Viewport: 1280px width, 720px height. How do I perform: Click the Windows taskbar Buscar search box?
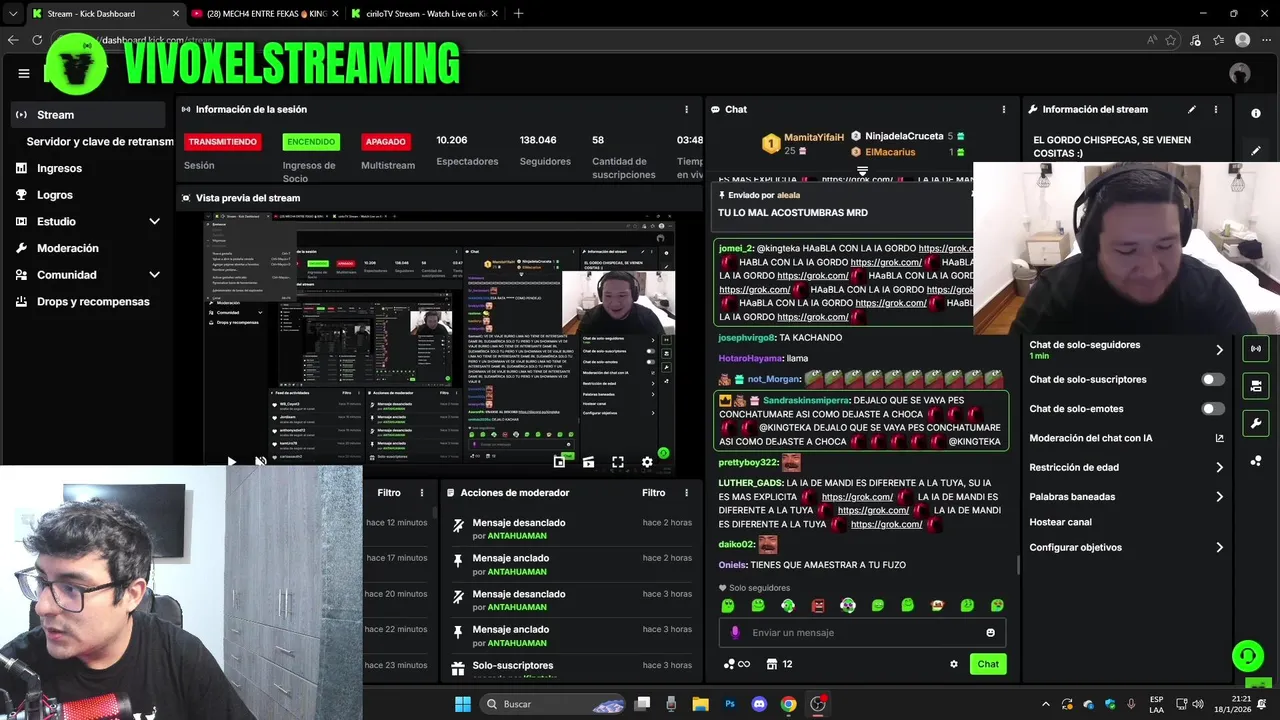[550, 704]
